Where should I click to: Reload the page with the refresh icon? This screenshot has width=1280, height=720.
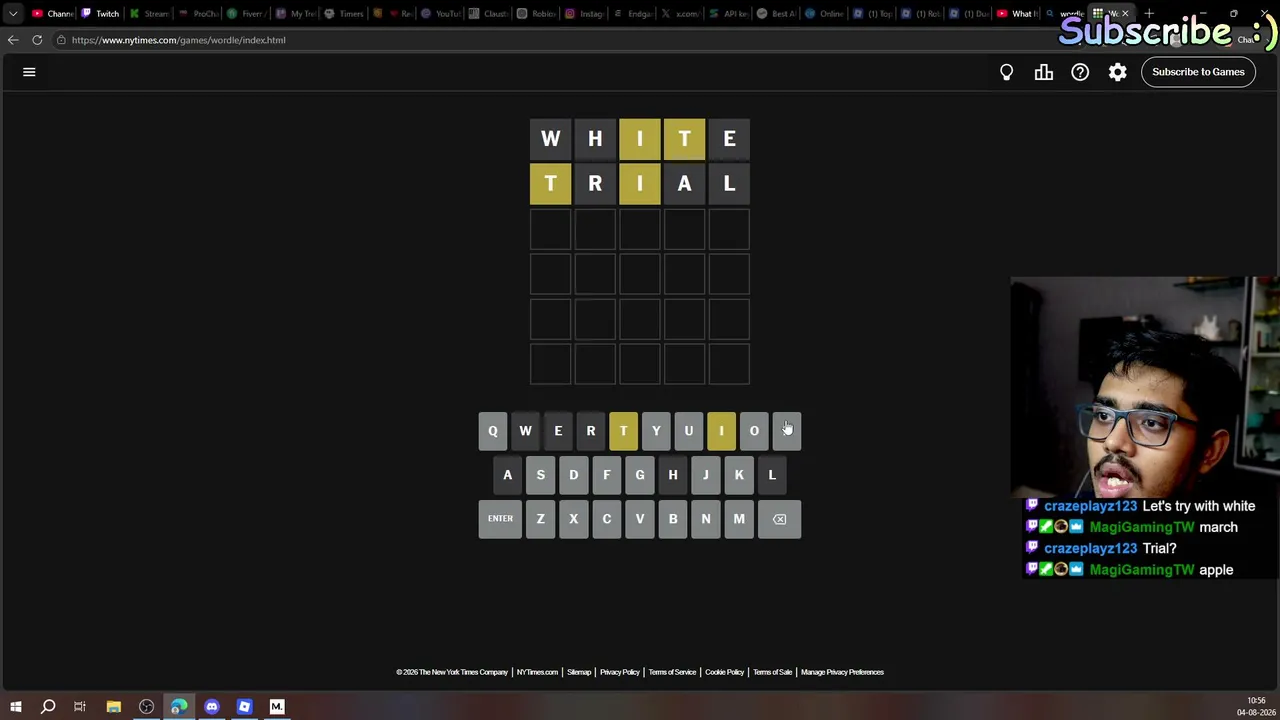[x=37, y=40]
